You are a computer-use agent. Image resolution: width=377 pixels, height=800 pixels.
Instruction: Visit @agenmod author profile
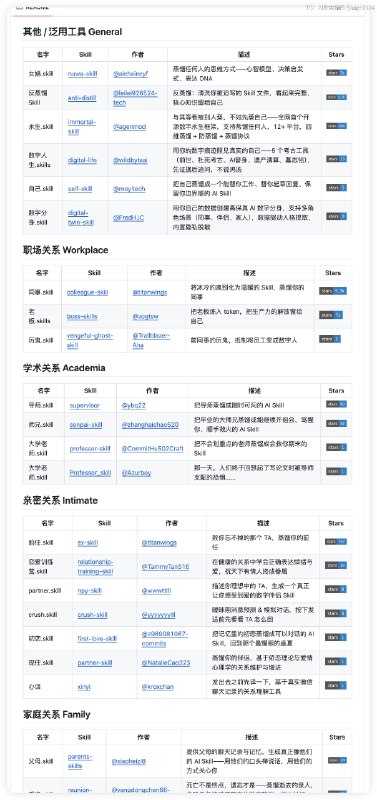point(129,127)
